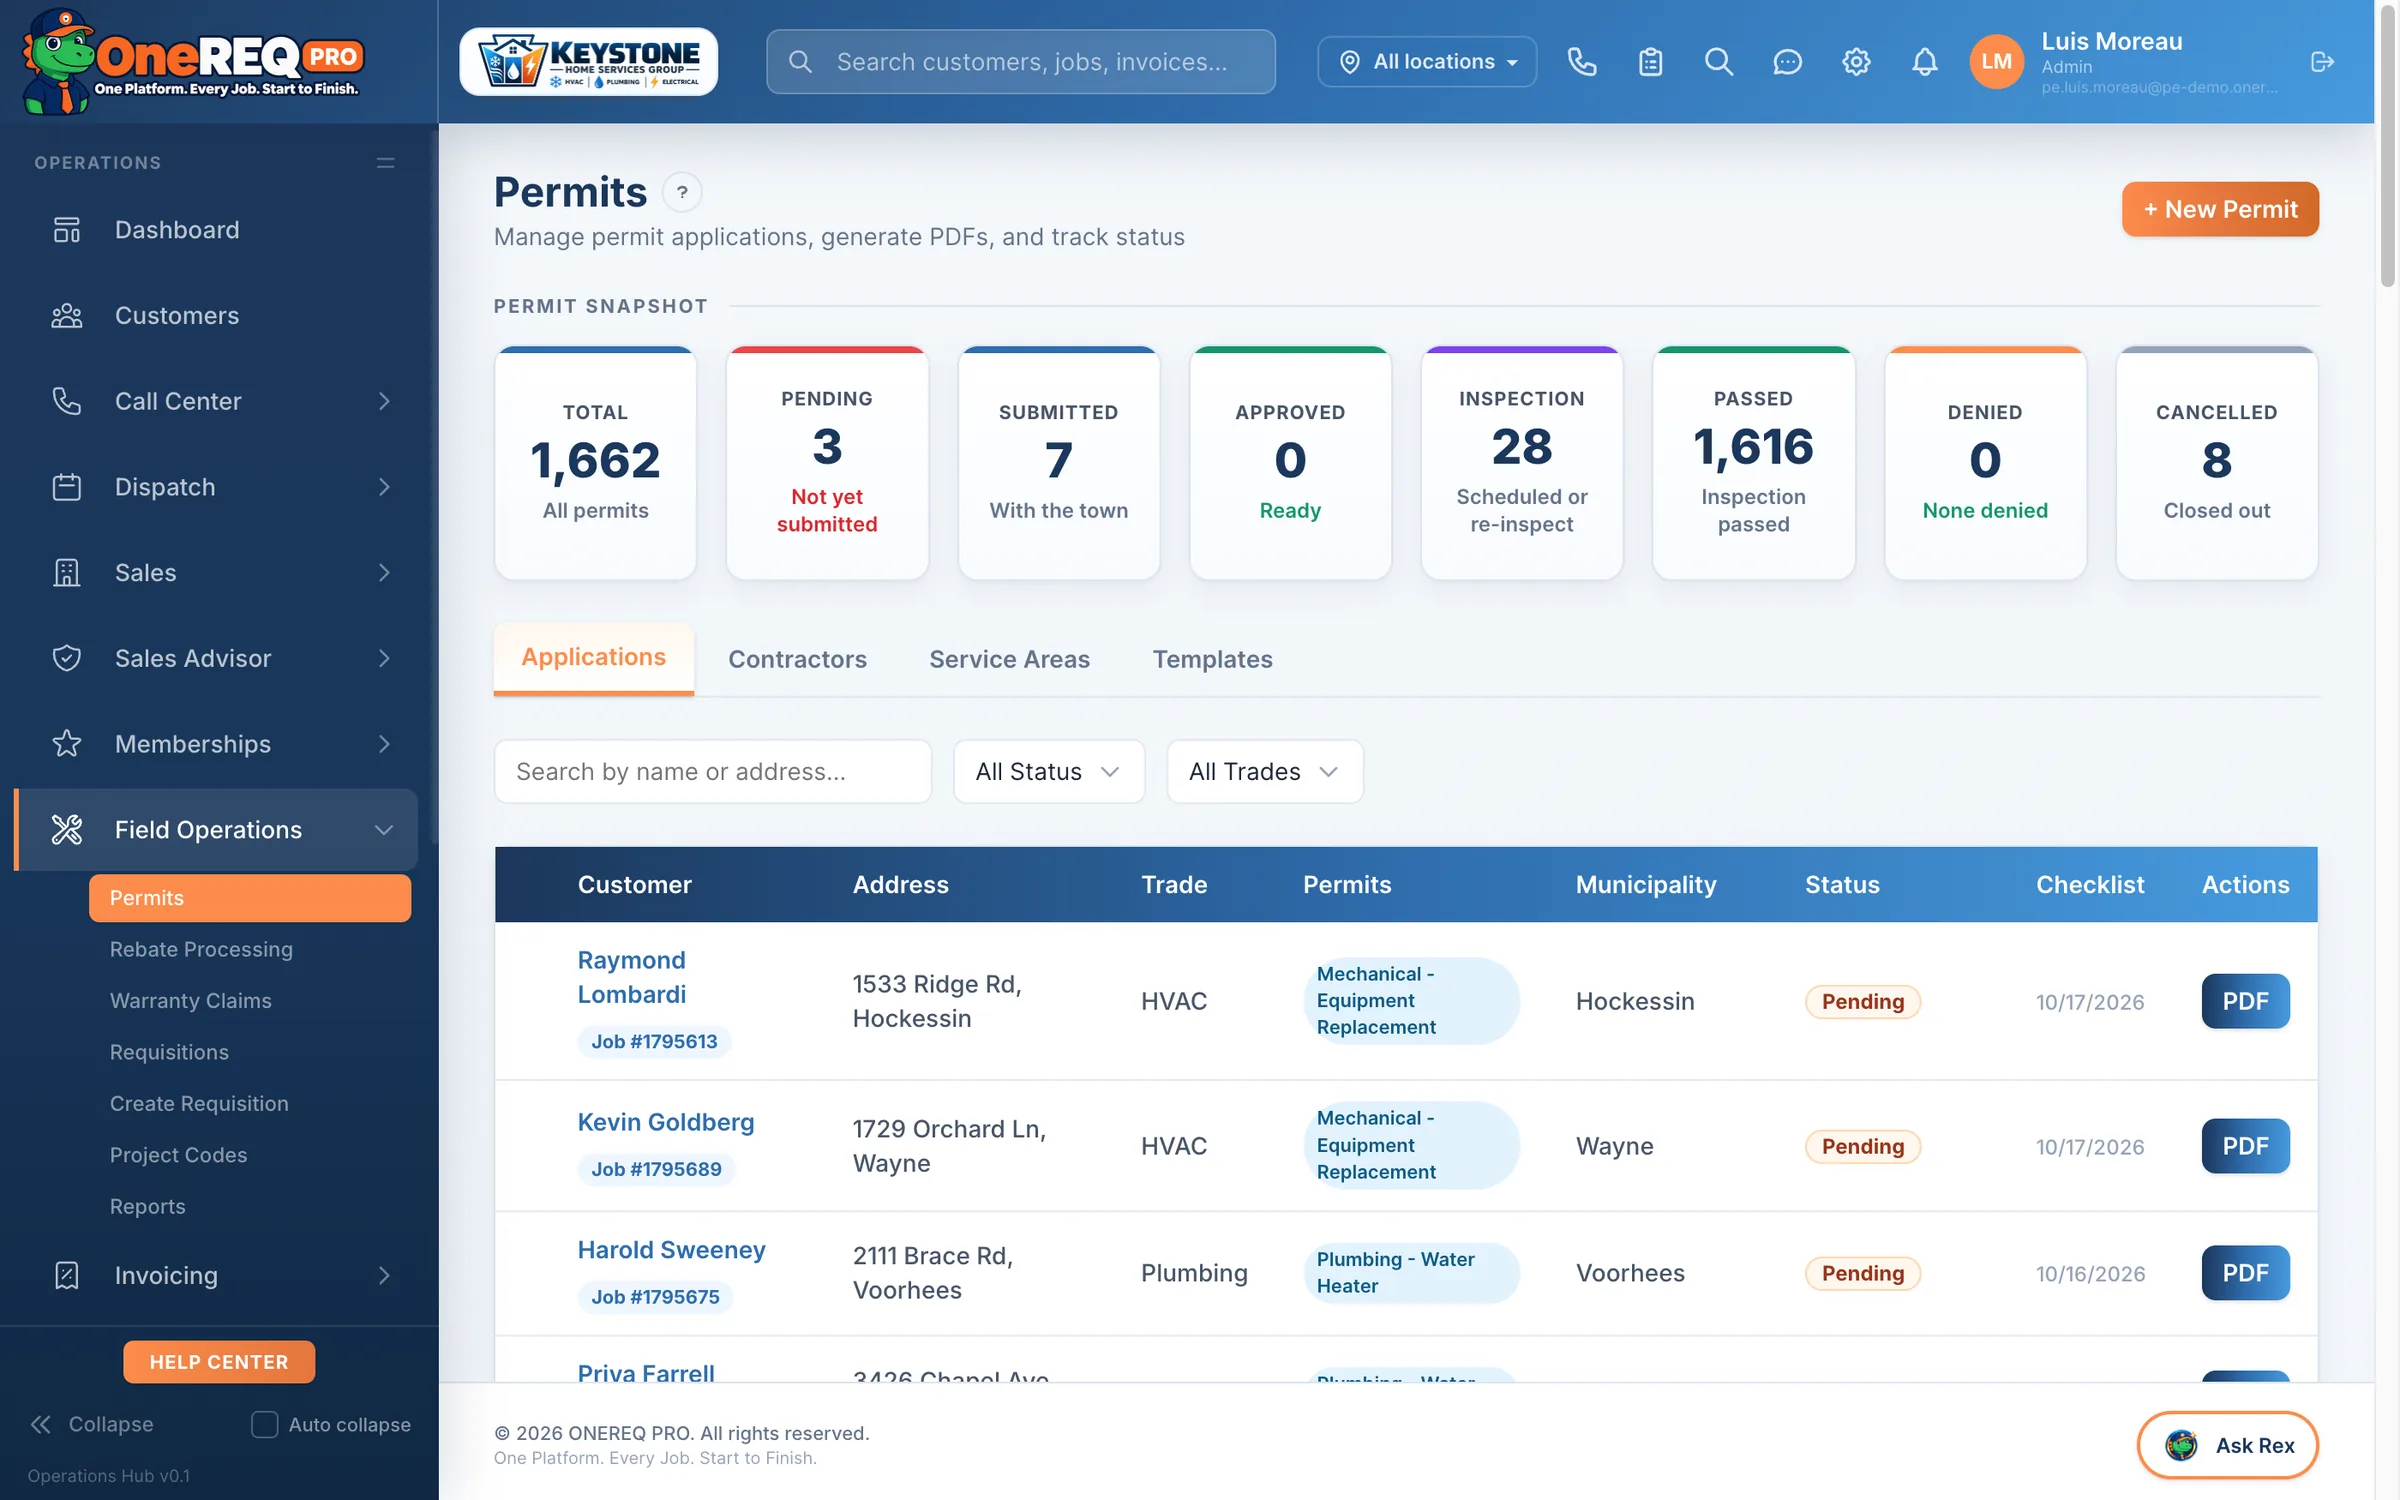Collapse the Field Operations menu

pos(216,830)
